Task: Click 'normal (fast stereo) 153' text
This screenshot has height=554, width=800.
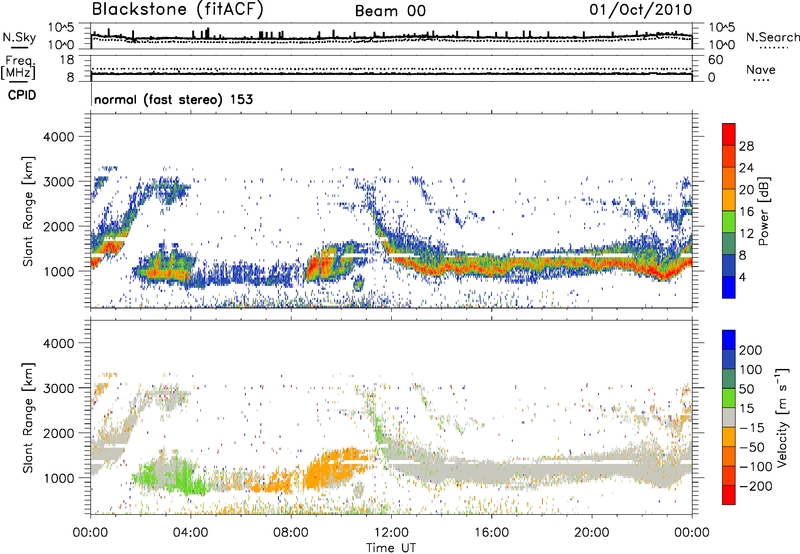Action: pos(173,99)
